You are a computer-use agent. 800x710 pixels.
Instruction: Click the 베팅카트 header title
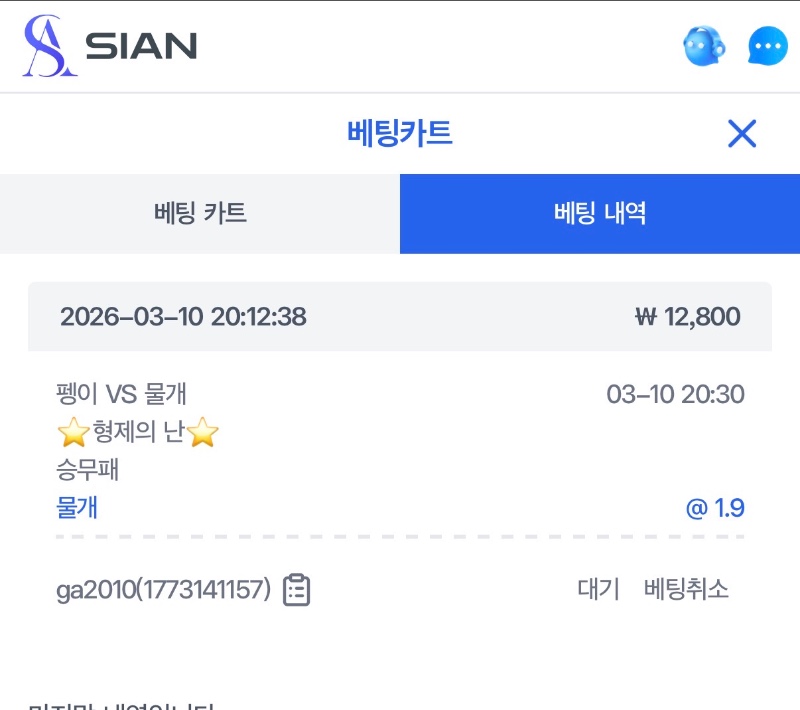click(399, 133)
